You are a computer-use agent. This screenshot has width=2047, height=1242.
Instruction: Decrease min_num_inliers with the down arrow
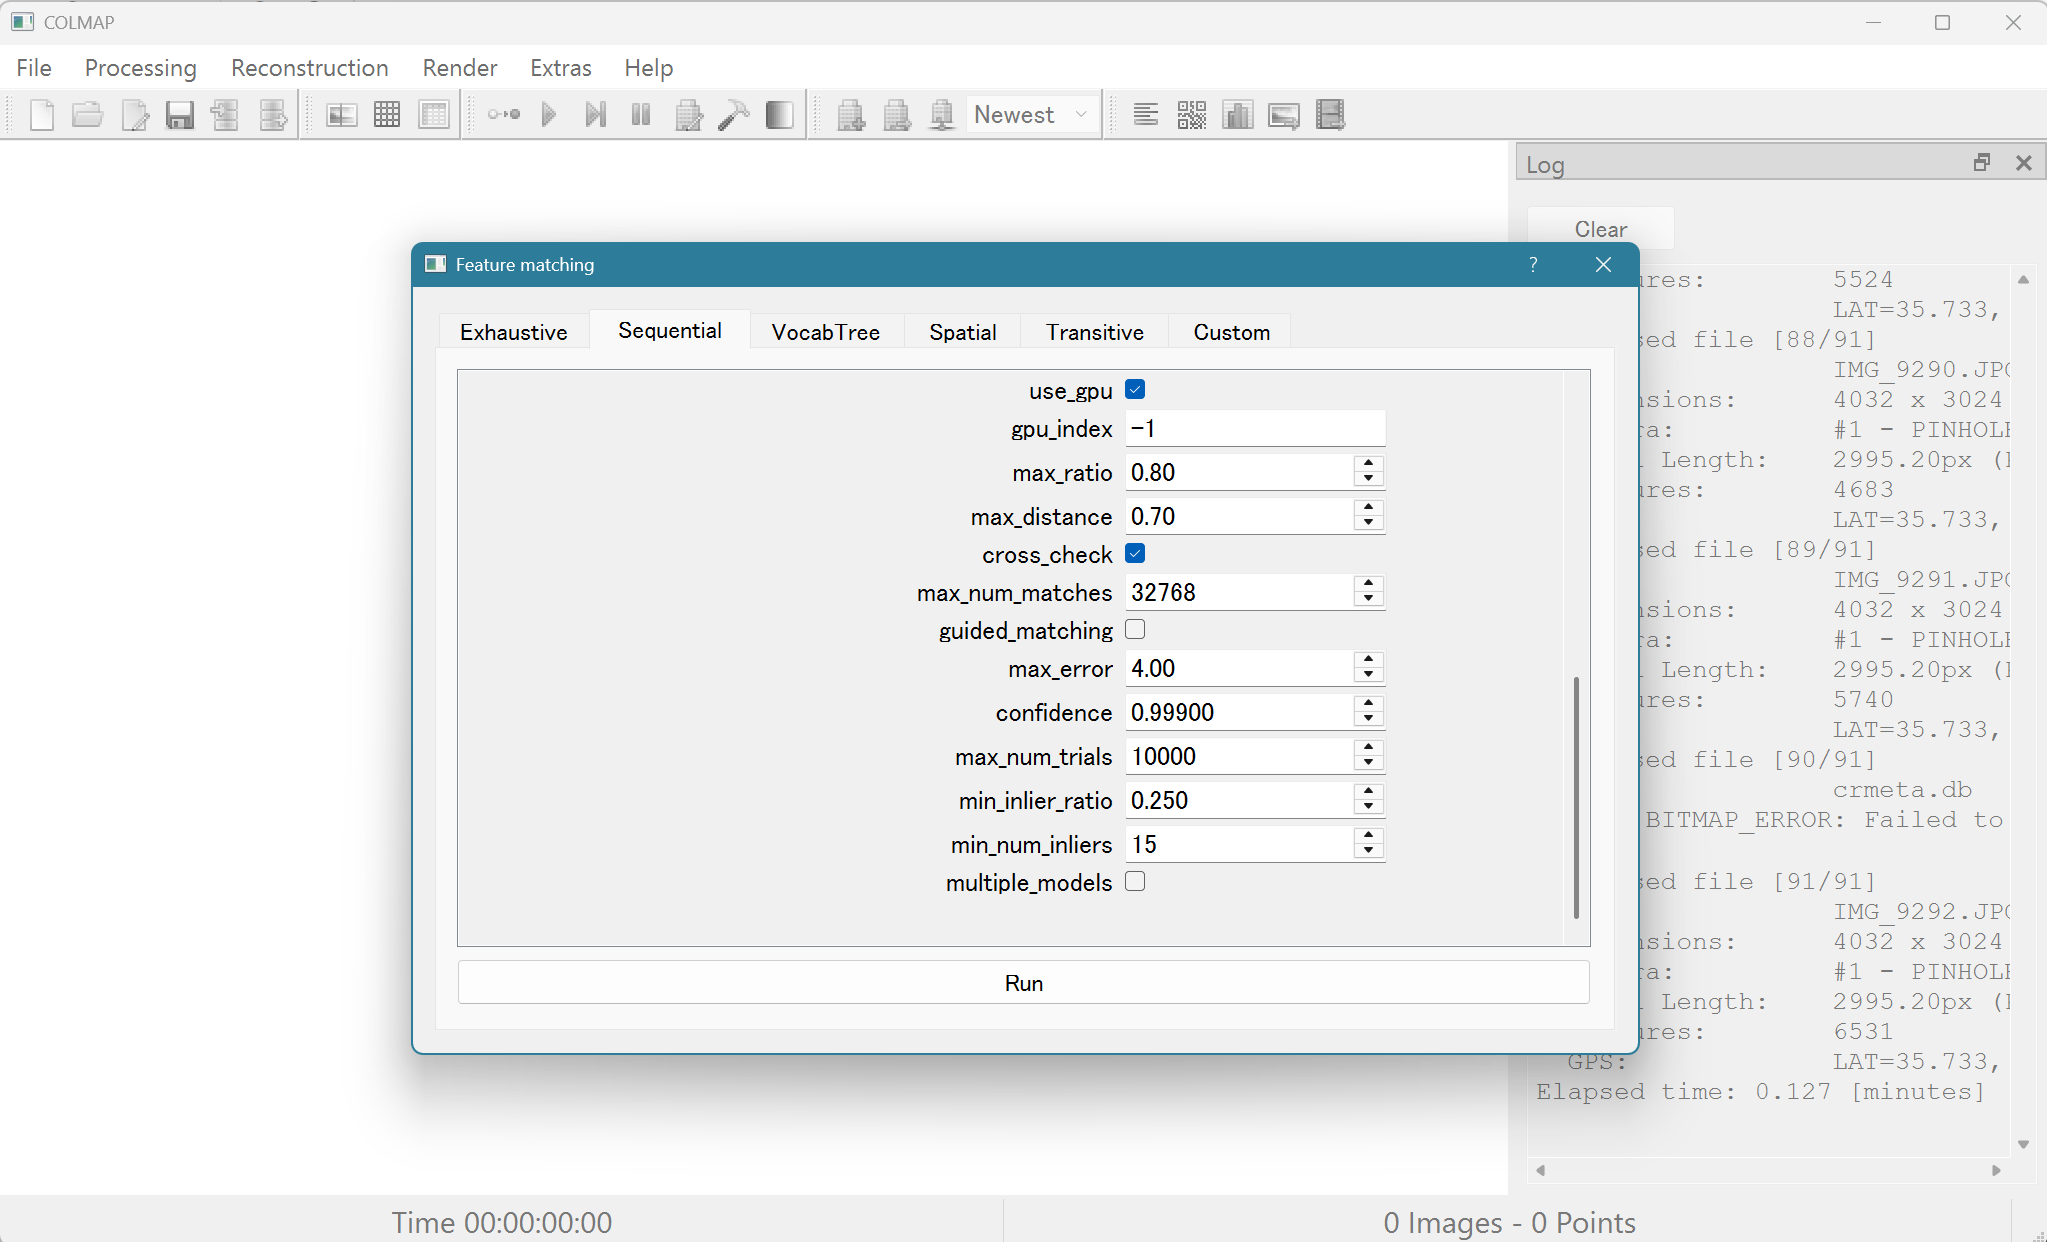1368,852
